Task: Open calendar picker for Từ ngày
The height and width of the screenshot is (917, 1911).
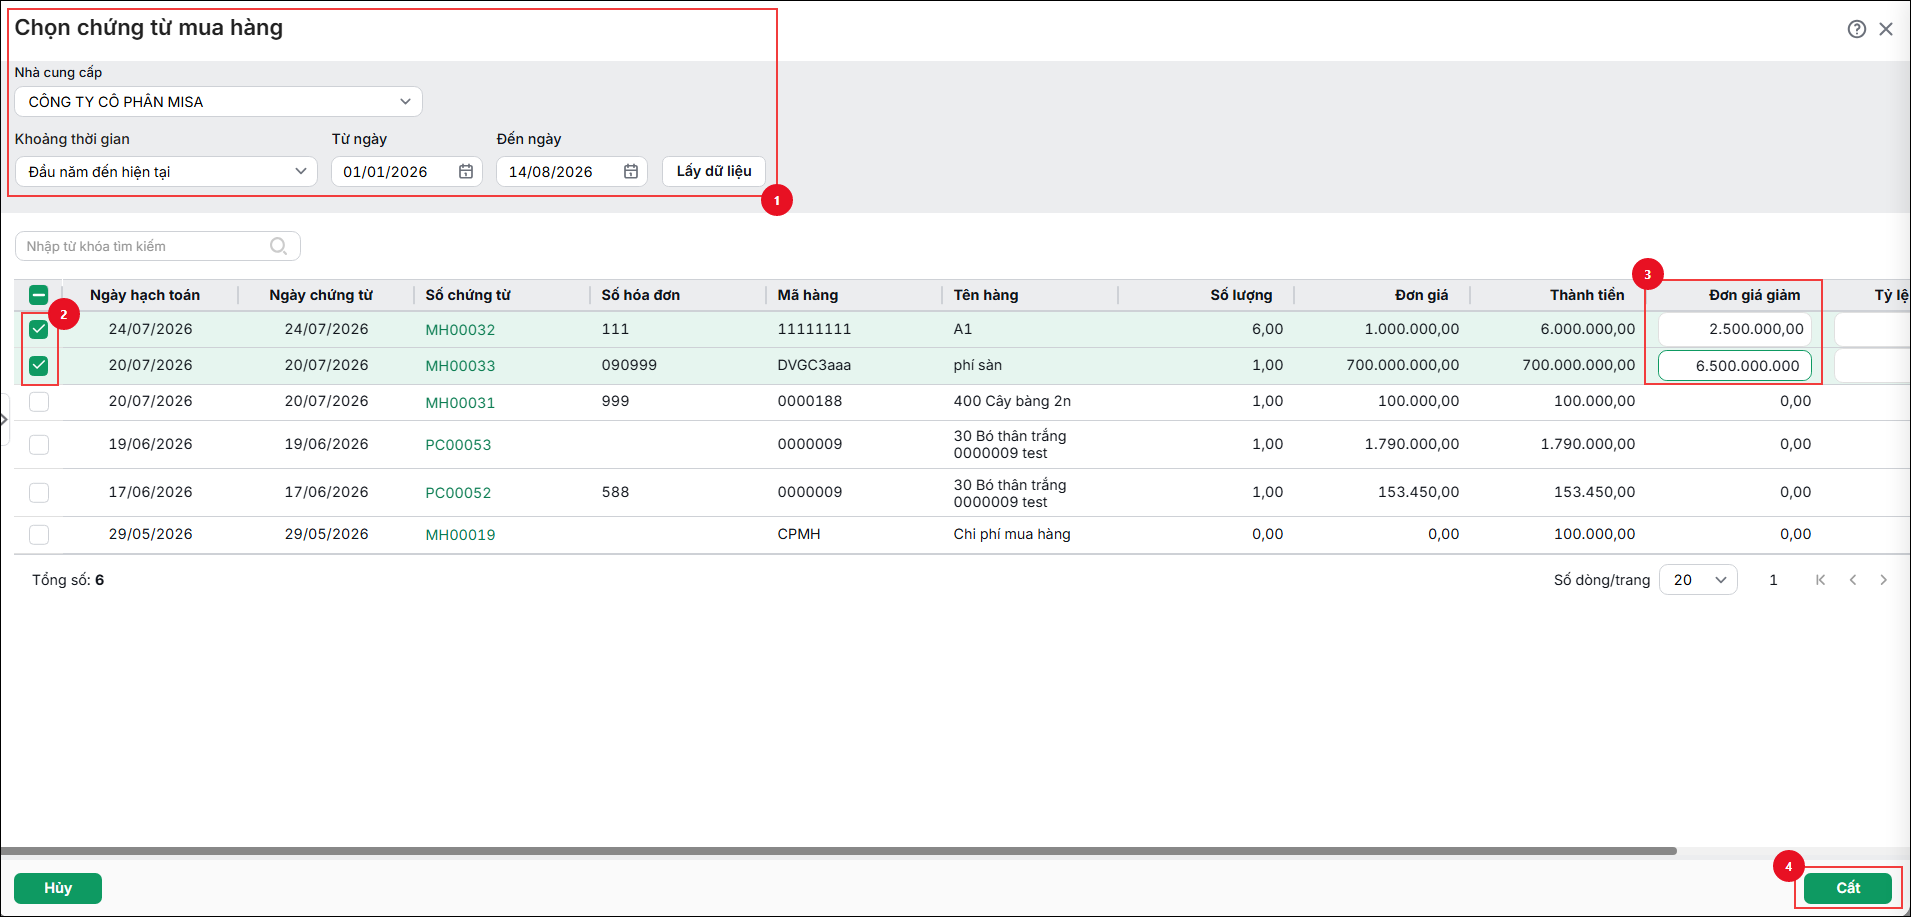Action: pyautogui.click(x=466, y=172)
